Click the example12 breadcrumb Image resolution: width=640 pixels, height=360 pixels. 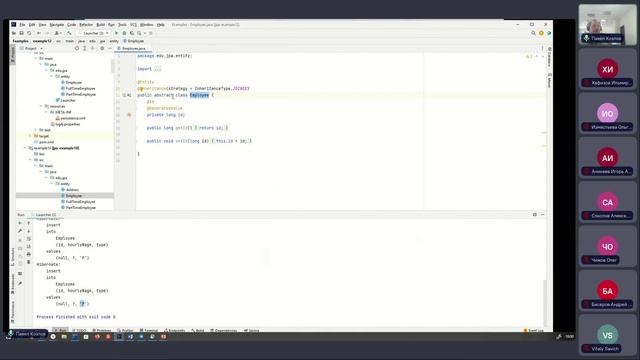(42, 41)
